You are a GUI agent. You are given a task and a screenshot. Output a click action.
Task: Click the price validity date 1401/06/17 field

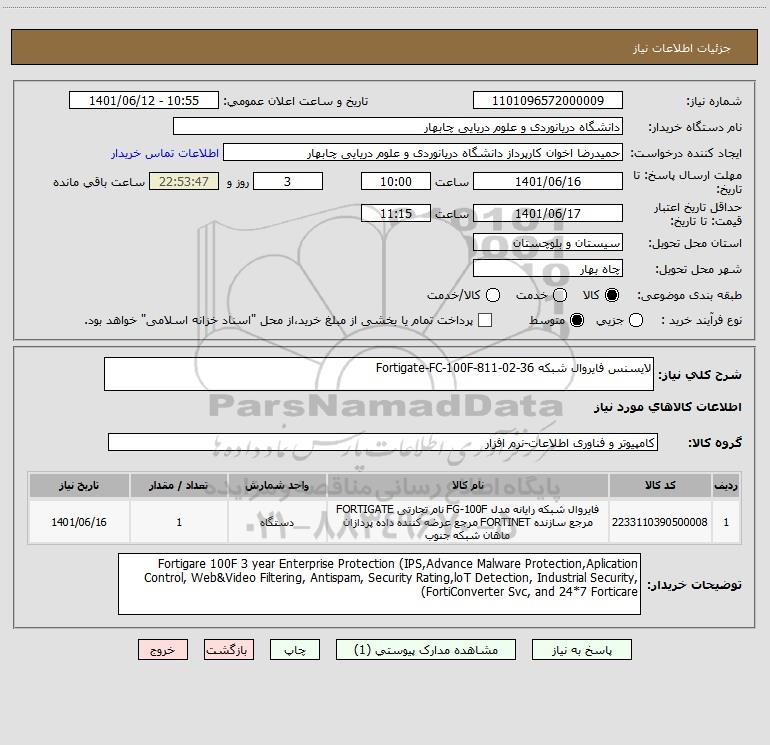point(548,213)
